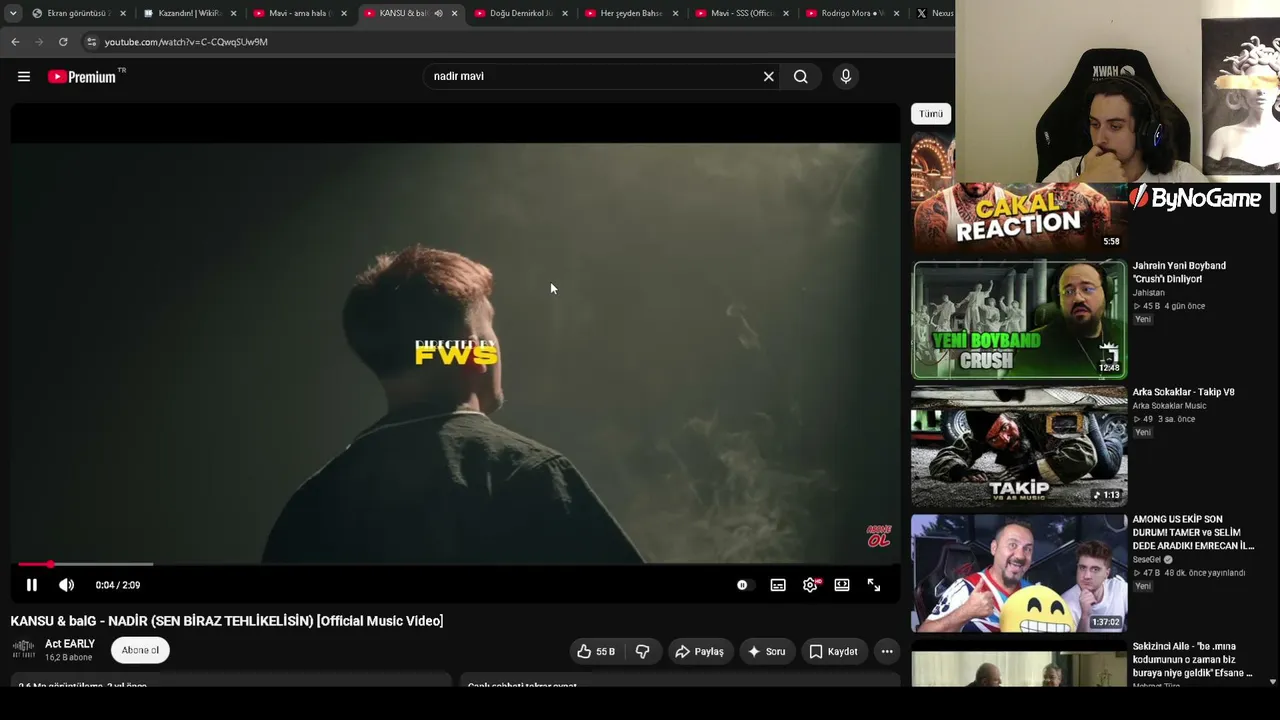Close the 'Mavi - ama hala' tab
This screenshot has width=1280, height=720.
[344, 13]
